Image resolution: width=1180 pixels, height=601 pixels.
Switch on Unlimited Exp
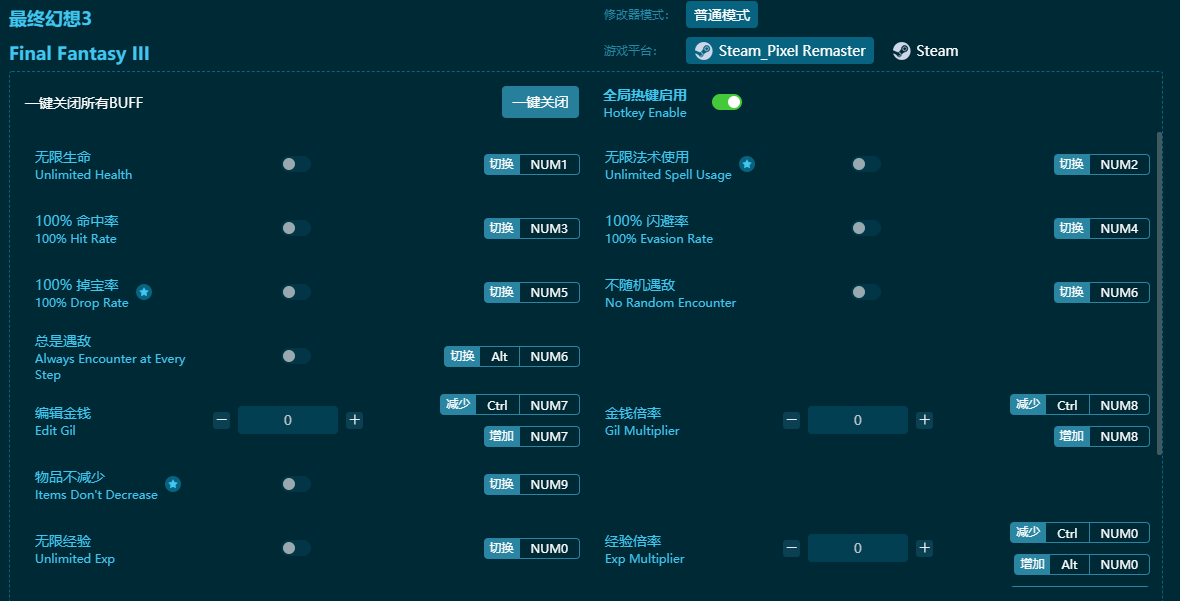(296, 548)
